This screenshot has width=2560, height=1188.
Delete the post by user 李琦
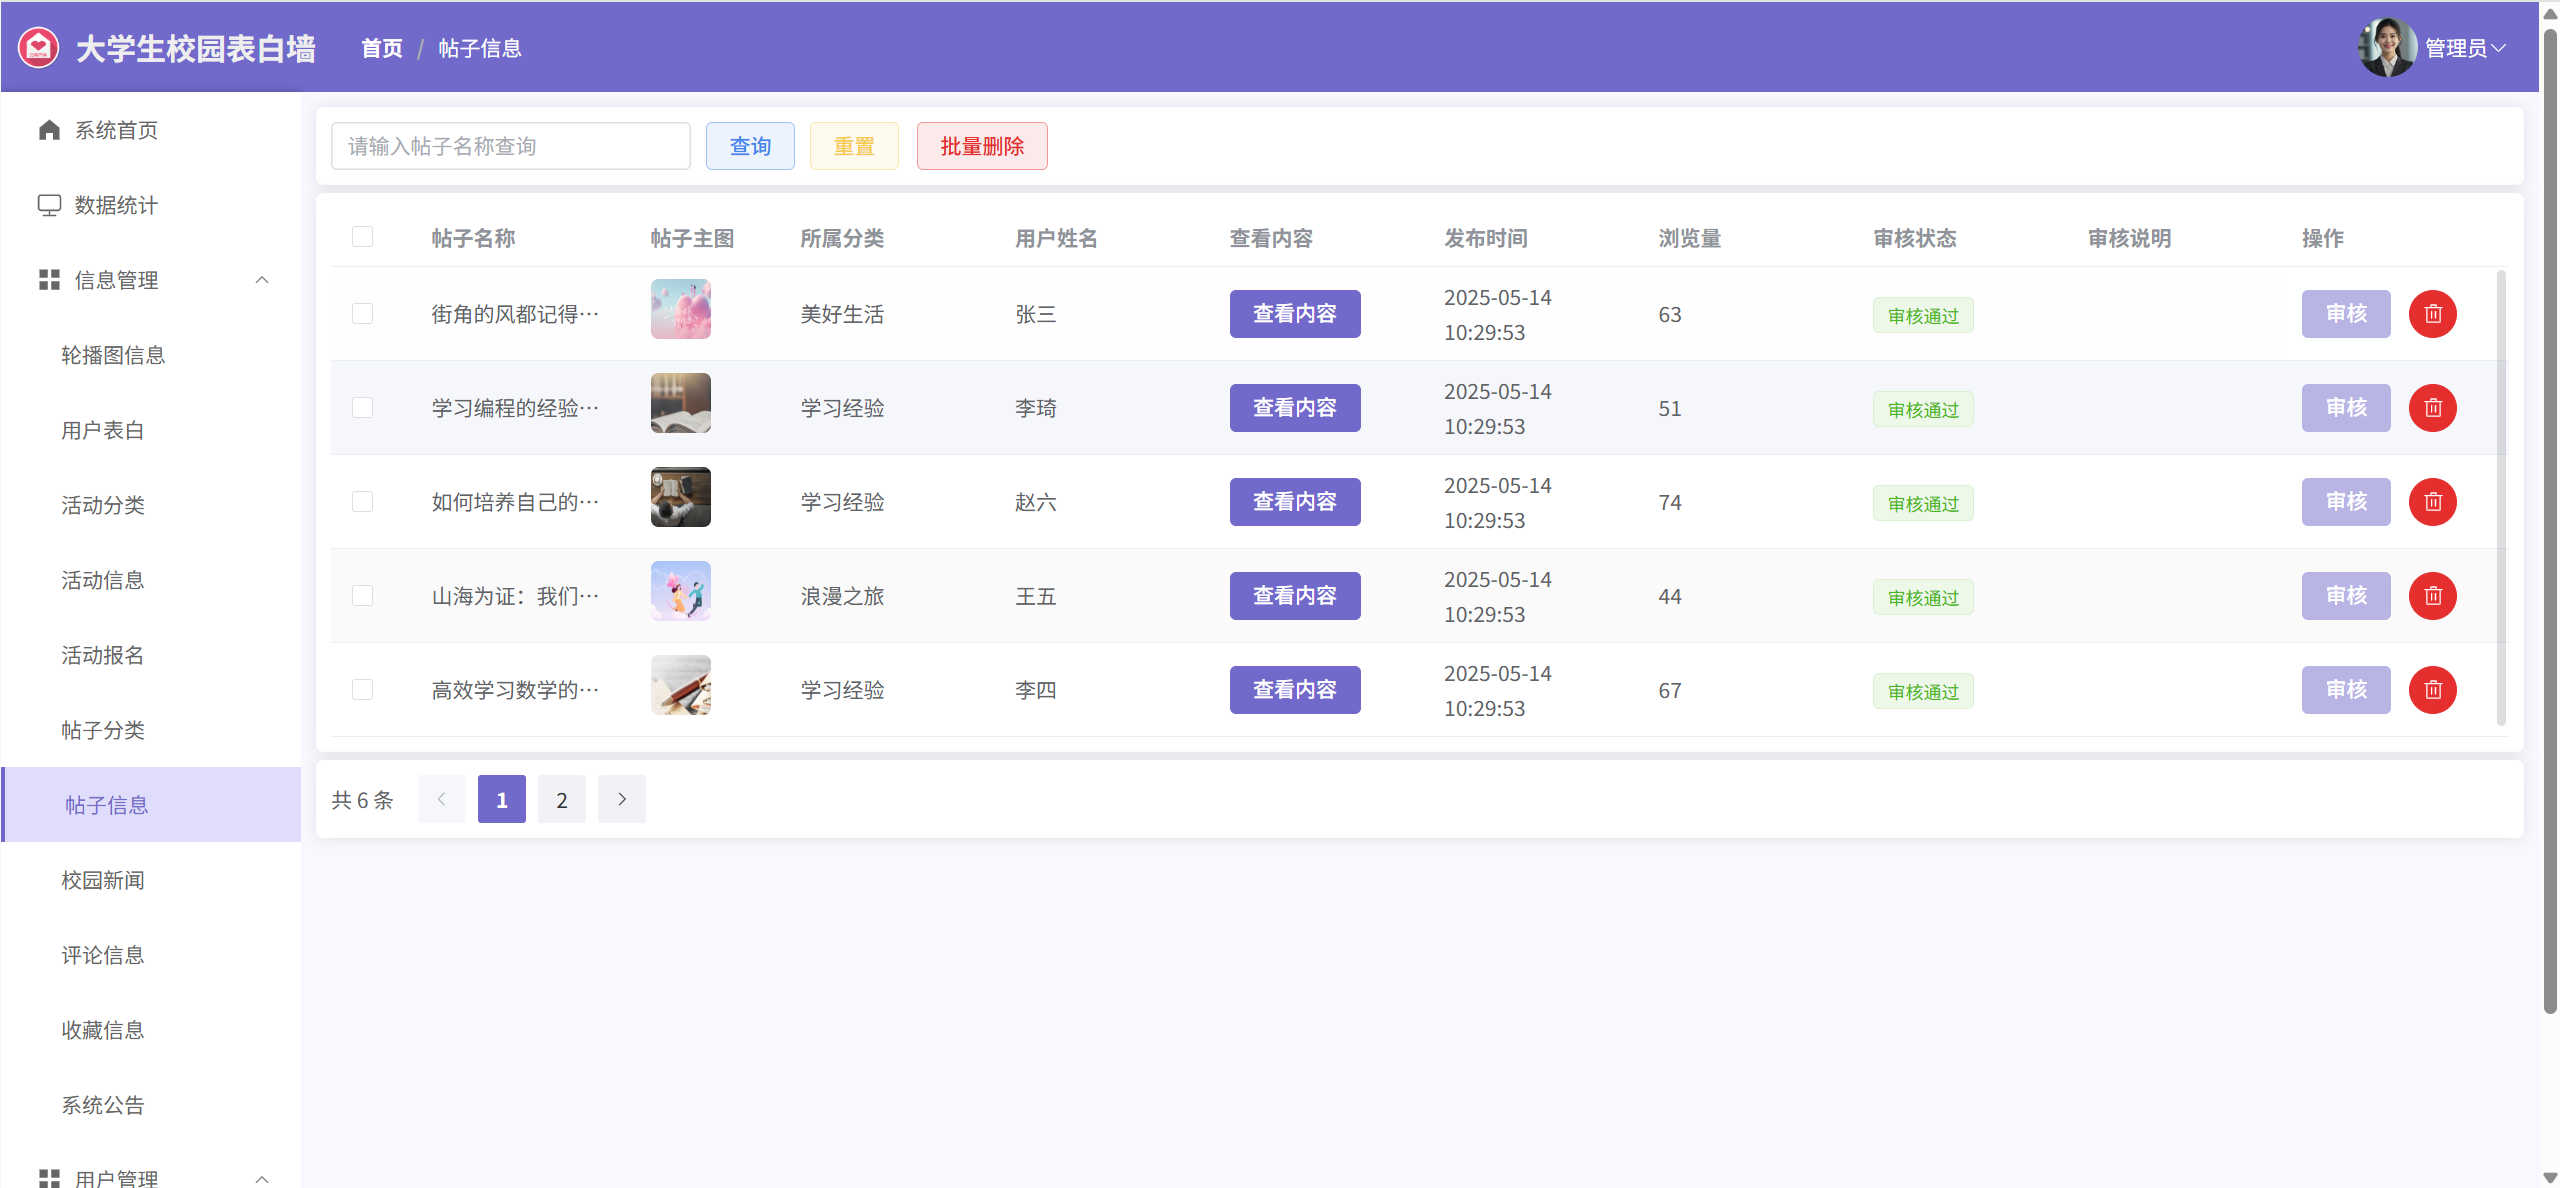[x=2432, y=408]
